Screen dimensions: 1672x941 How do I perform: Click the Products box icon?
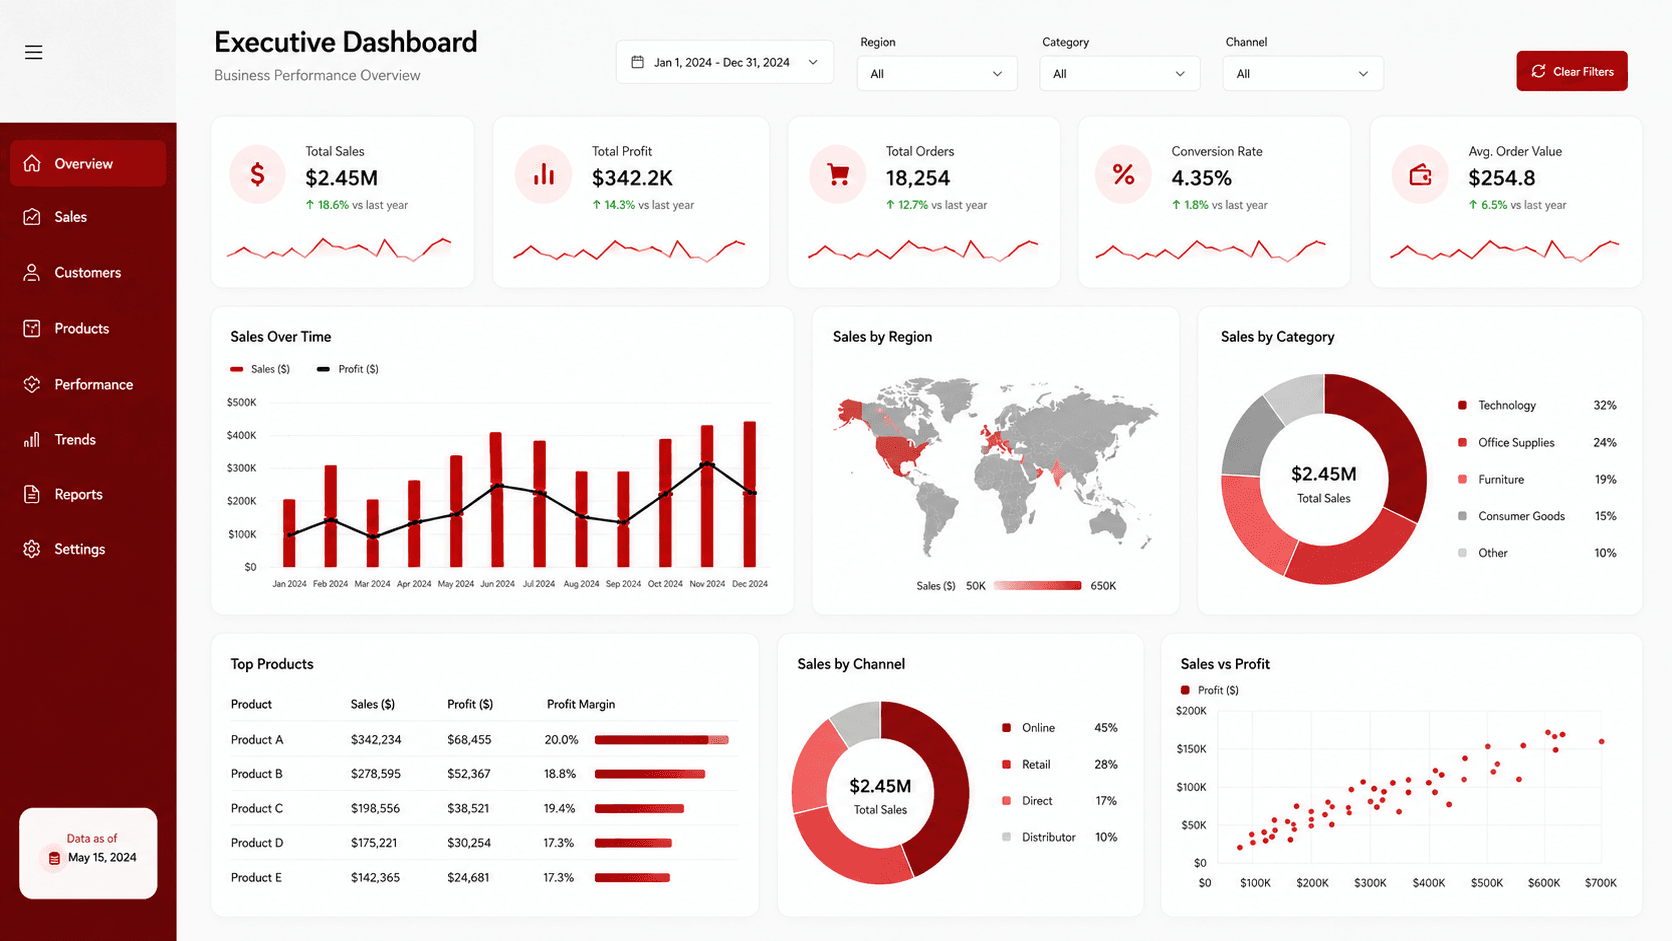click(32, 328)
